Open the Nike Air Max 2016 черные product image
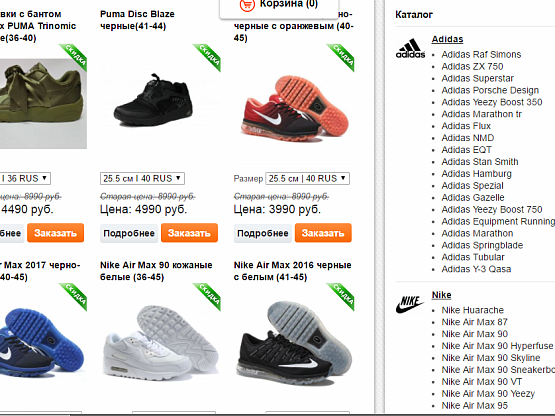This screenshot has height=416, width=555. pos(294,343)
